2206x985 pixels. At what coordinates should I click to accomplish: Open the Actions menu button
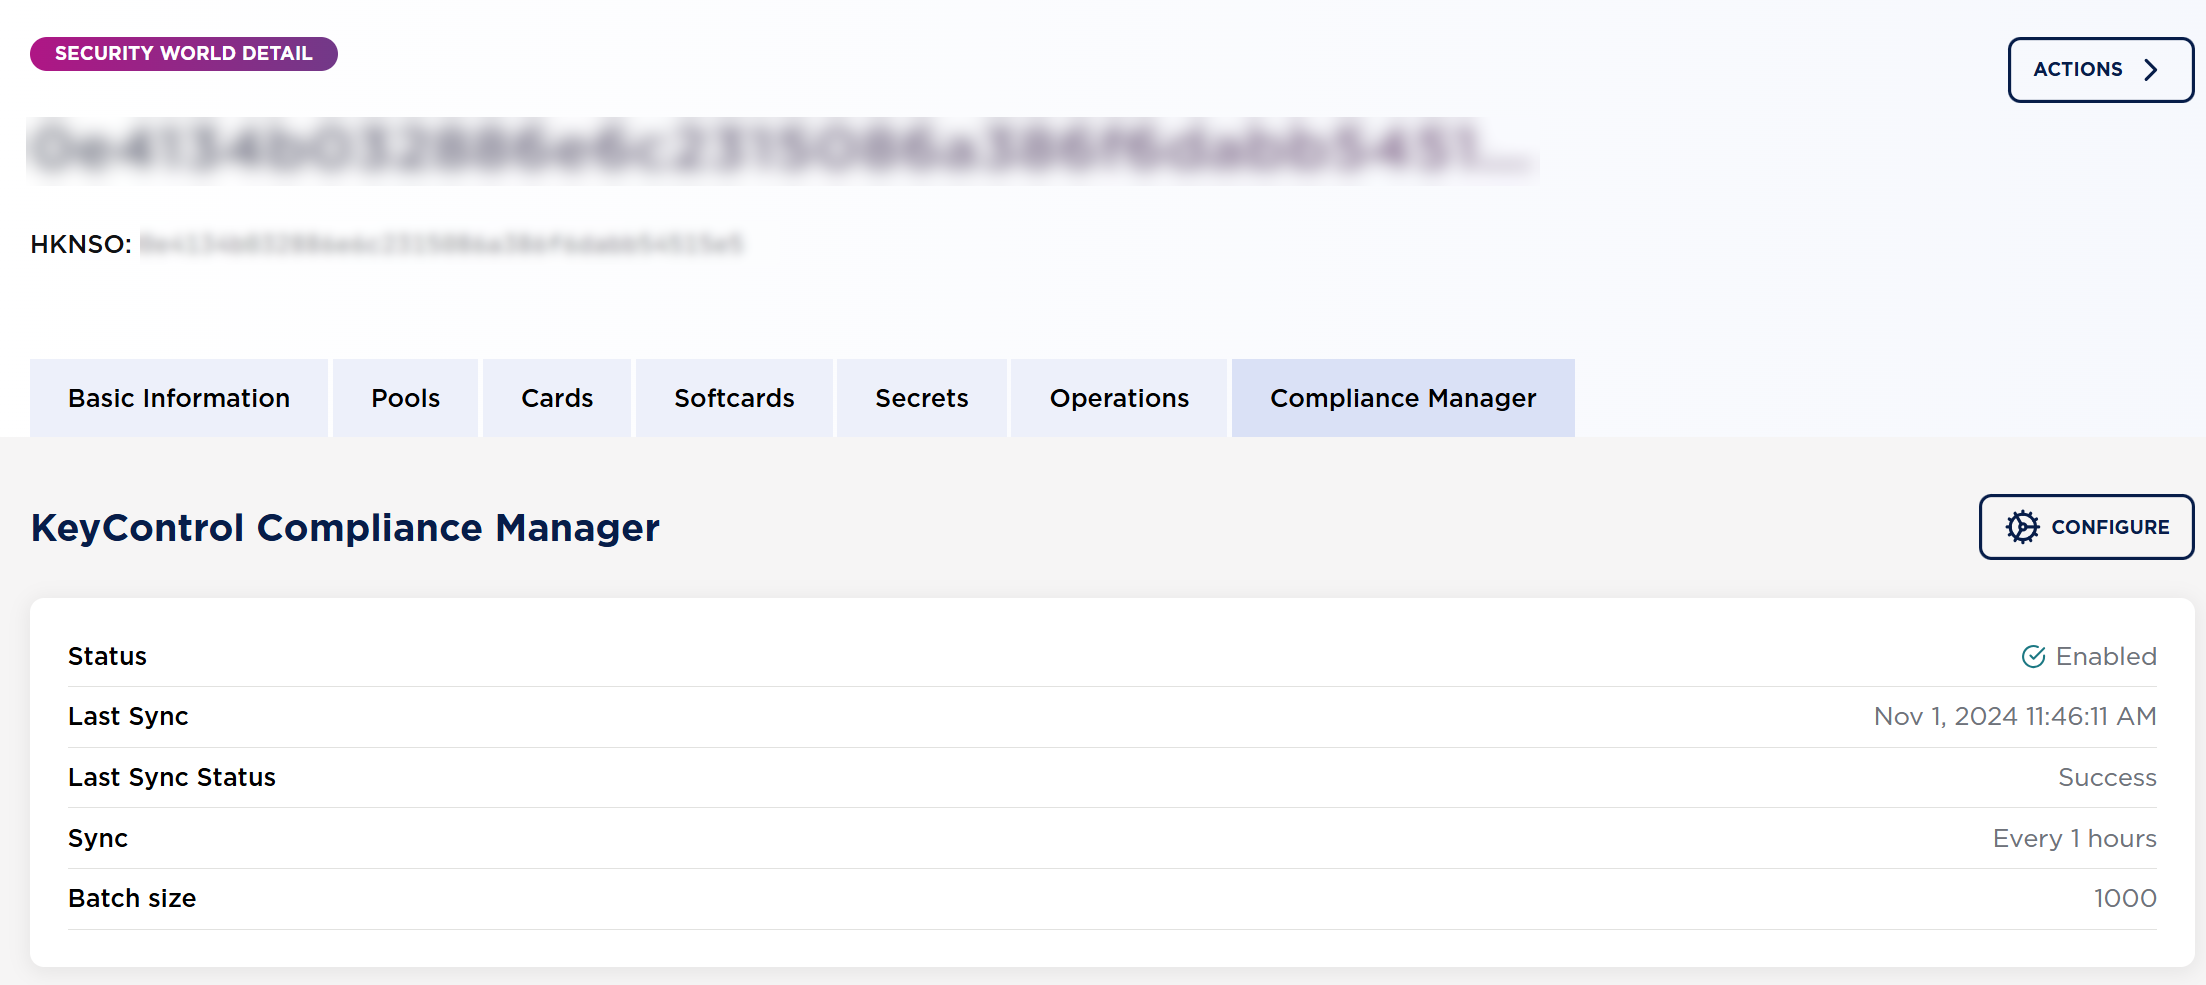(2100, 70)
